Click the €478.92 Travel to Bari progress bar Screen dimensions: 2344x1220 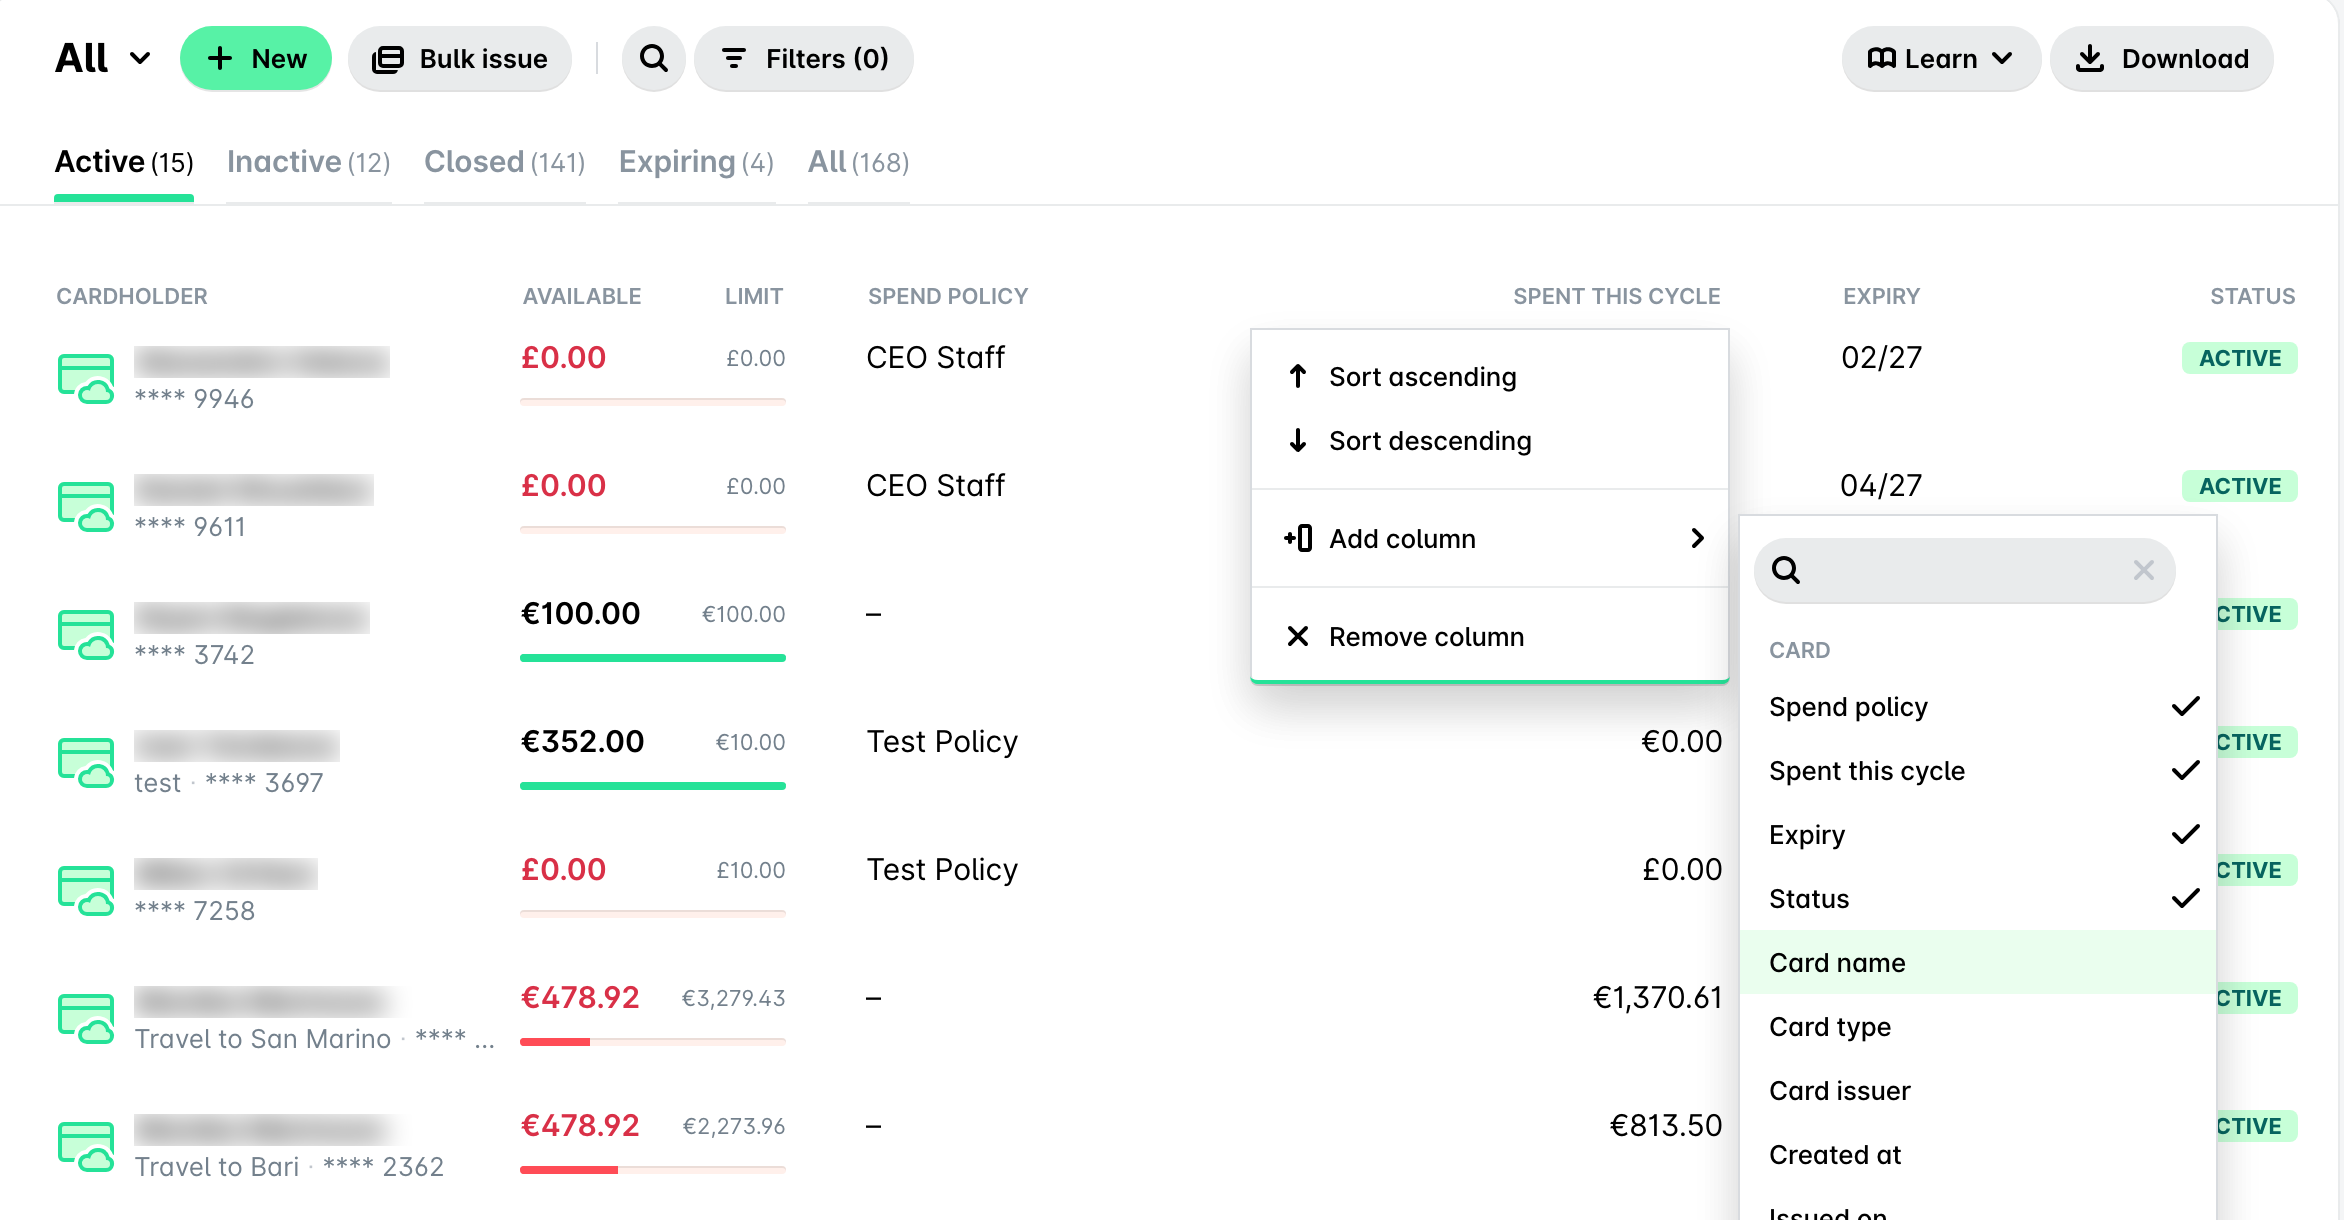(652, 1170)
